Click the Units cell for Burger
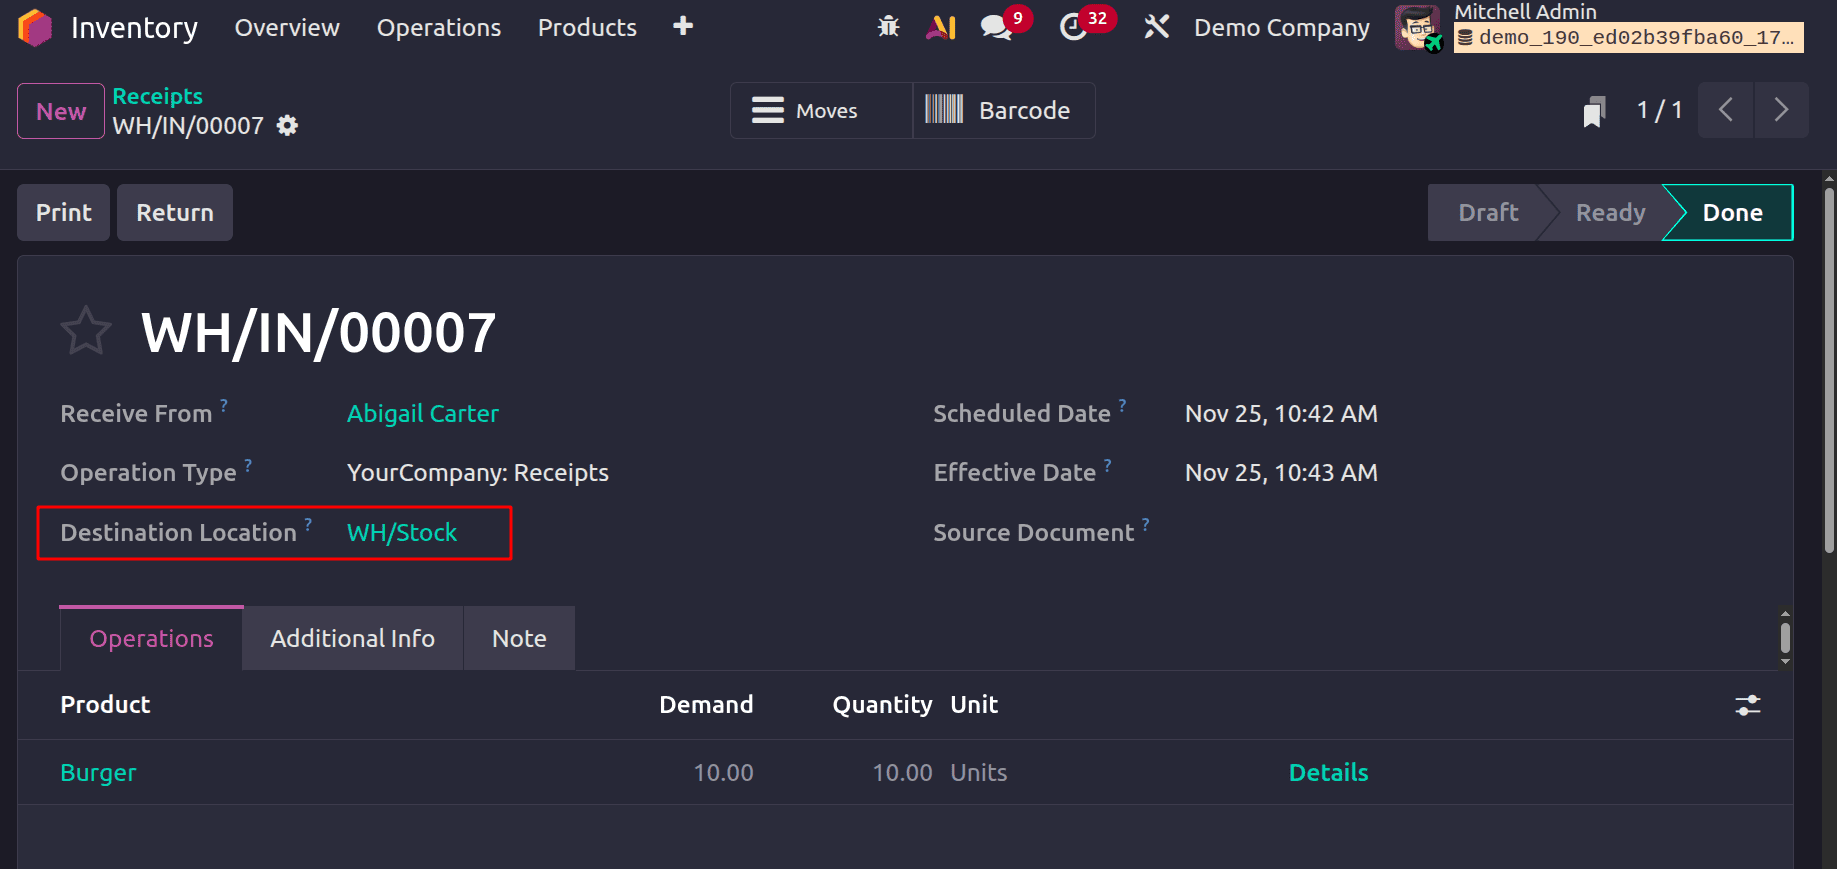The image size is (1837, 869). click(979, 772)
